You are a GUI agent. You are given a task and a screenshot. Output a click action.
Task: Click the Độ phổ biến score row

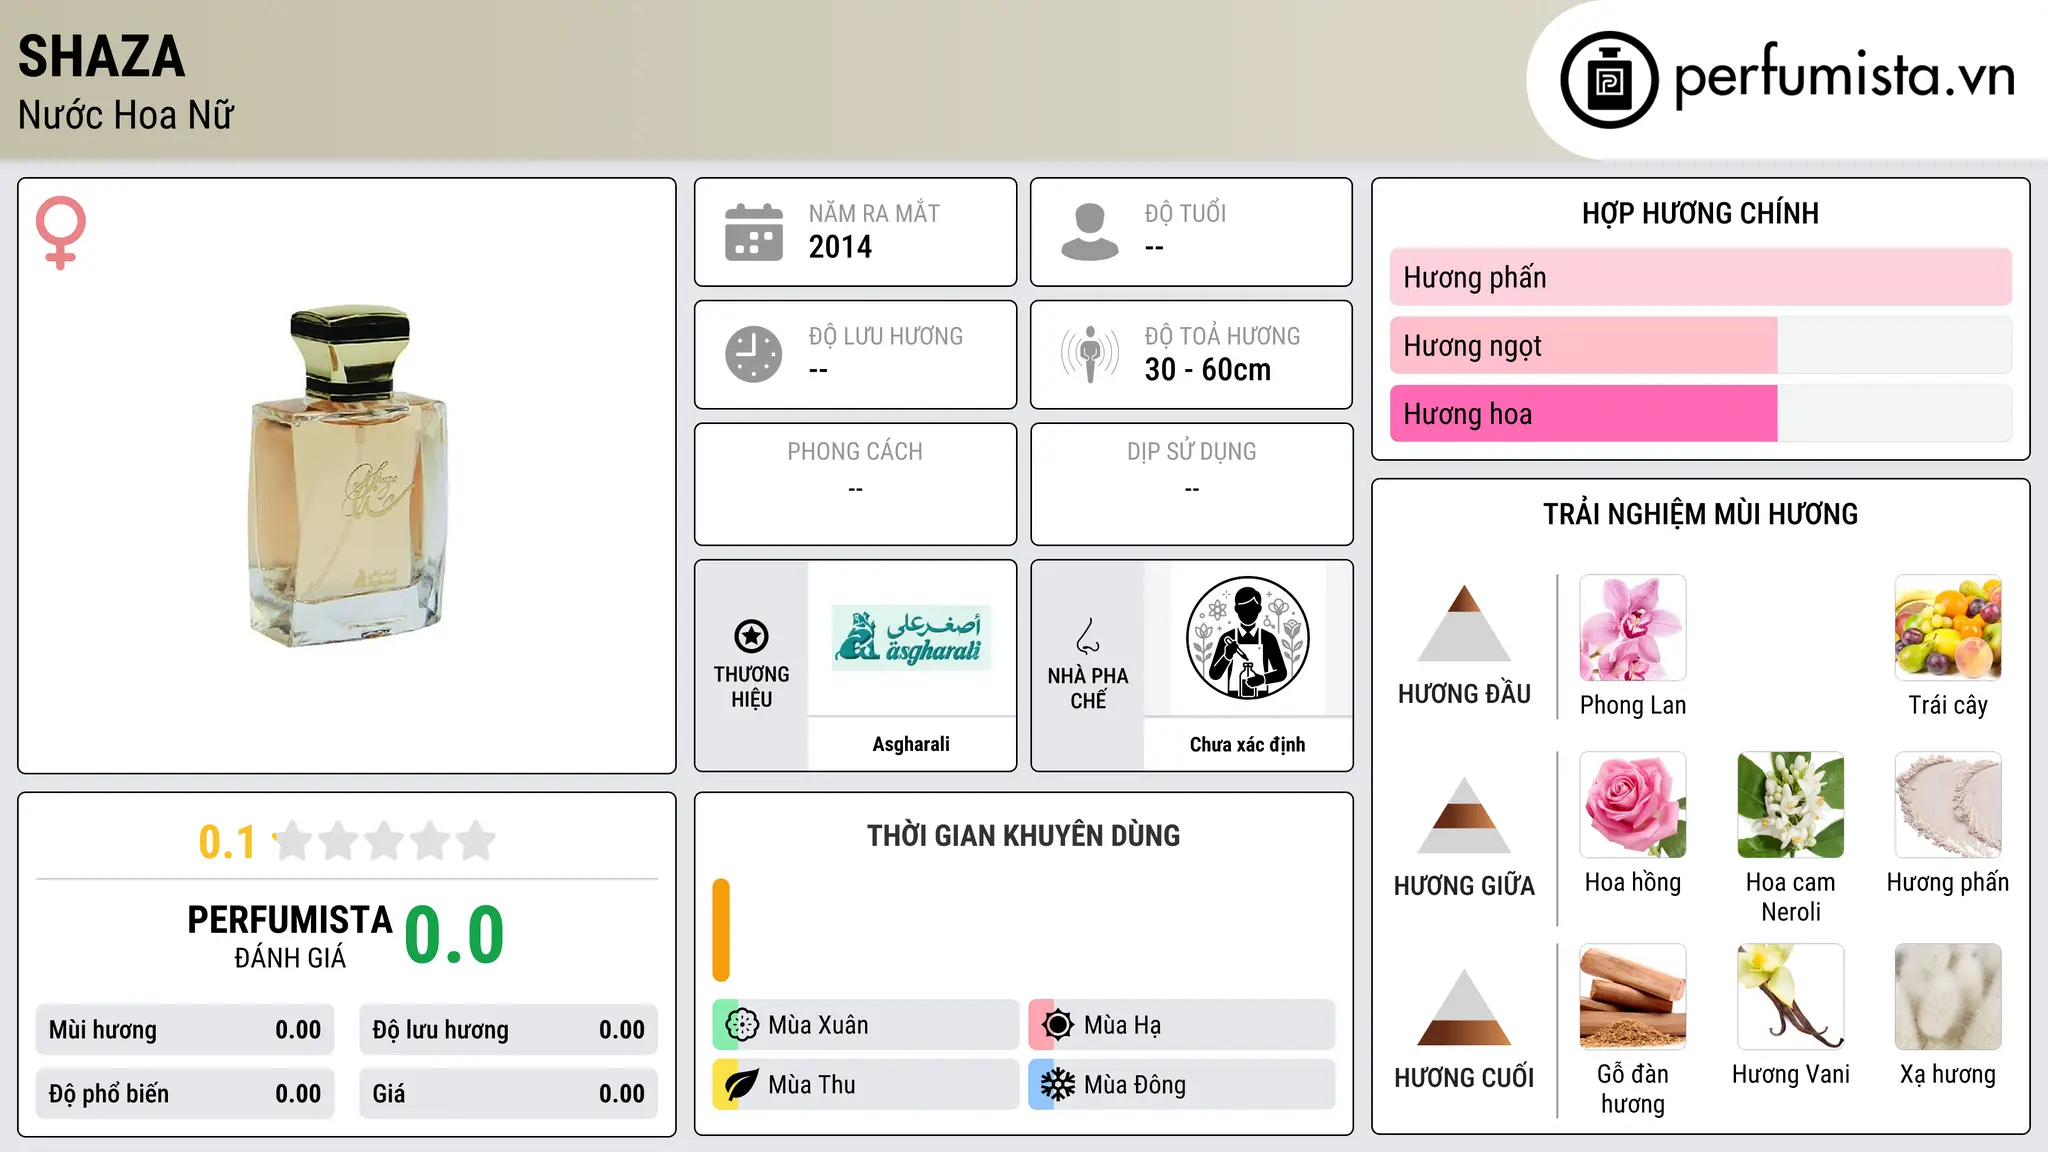coord(185,1094)
